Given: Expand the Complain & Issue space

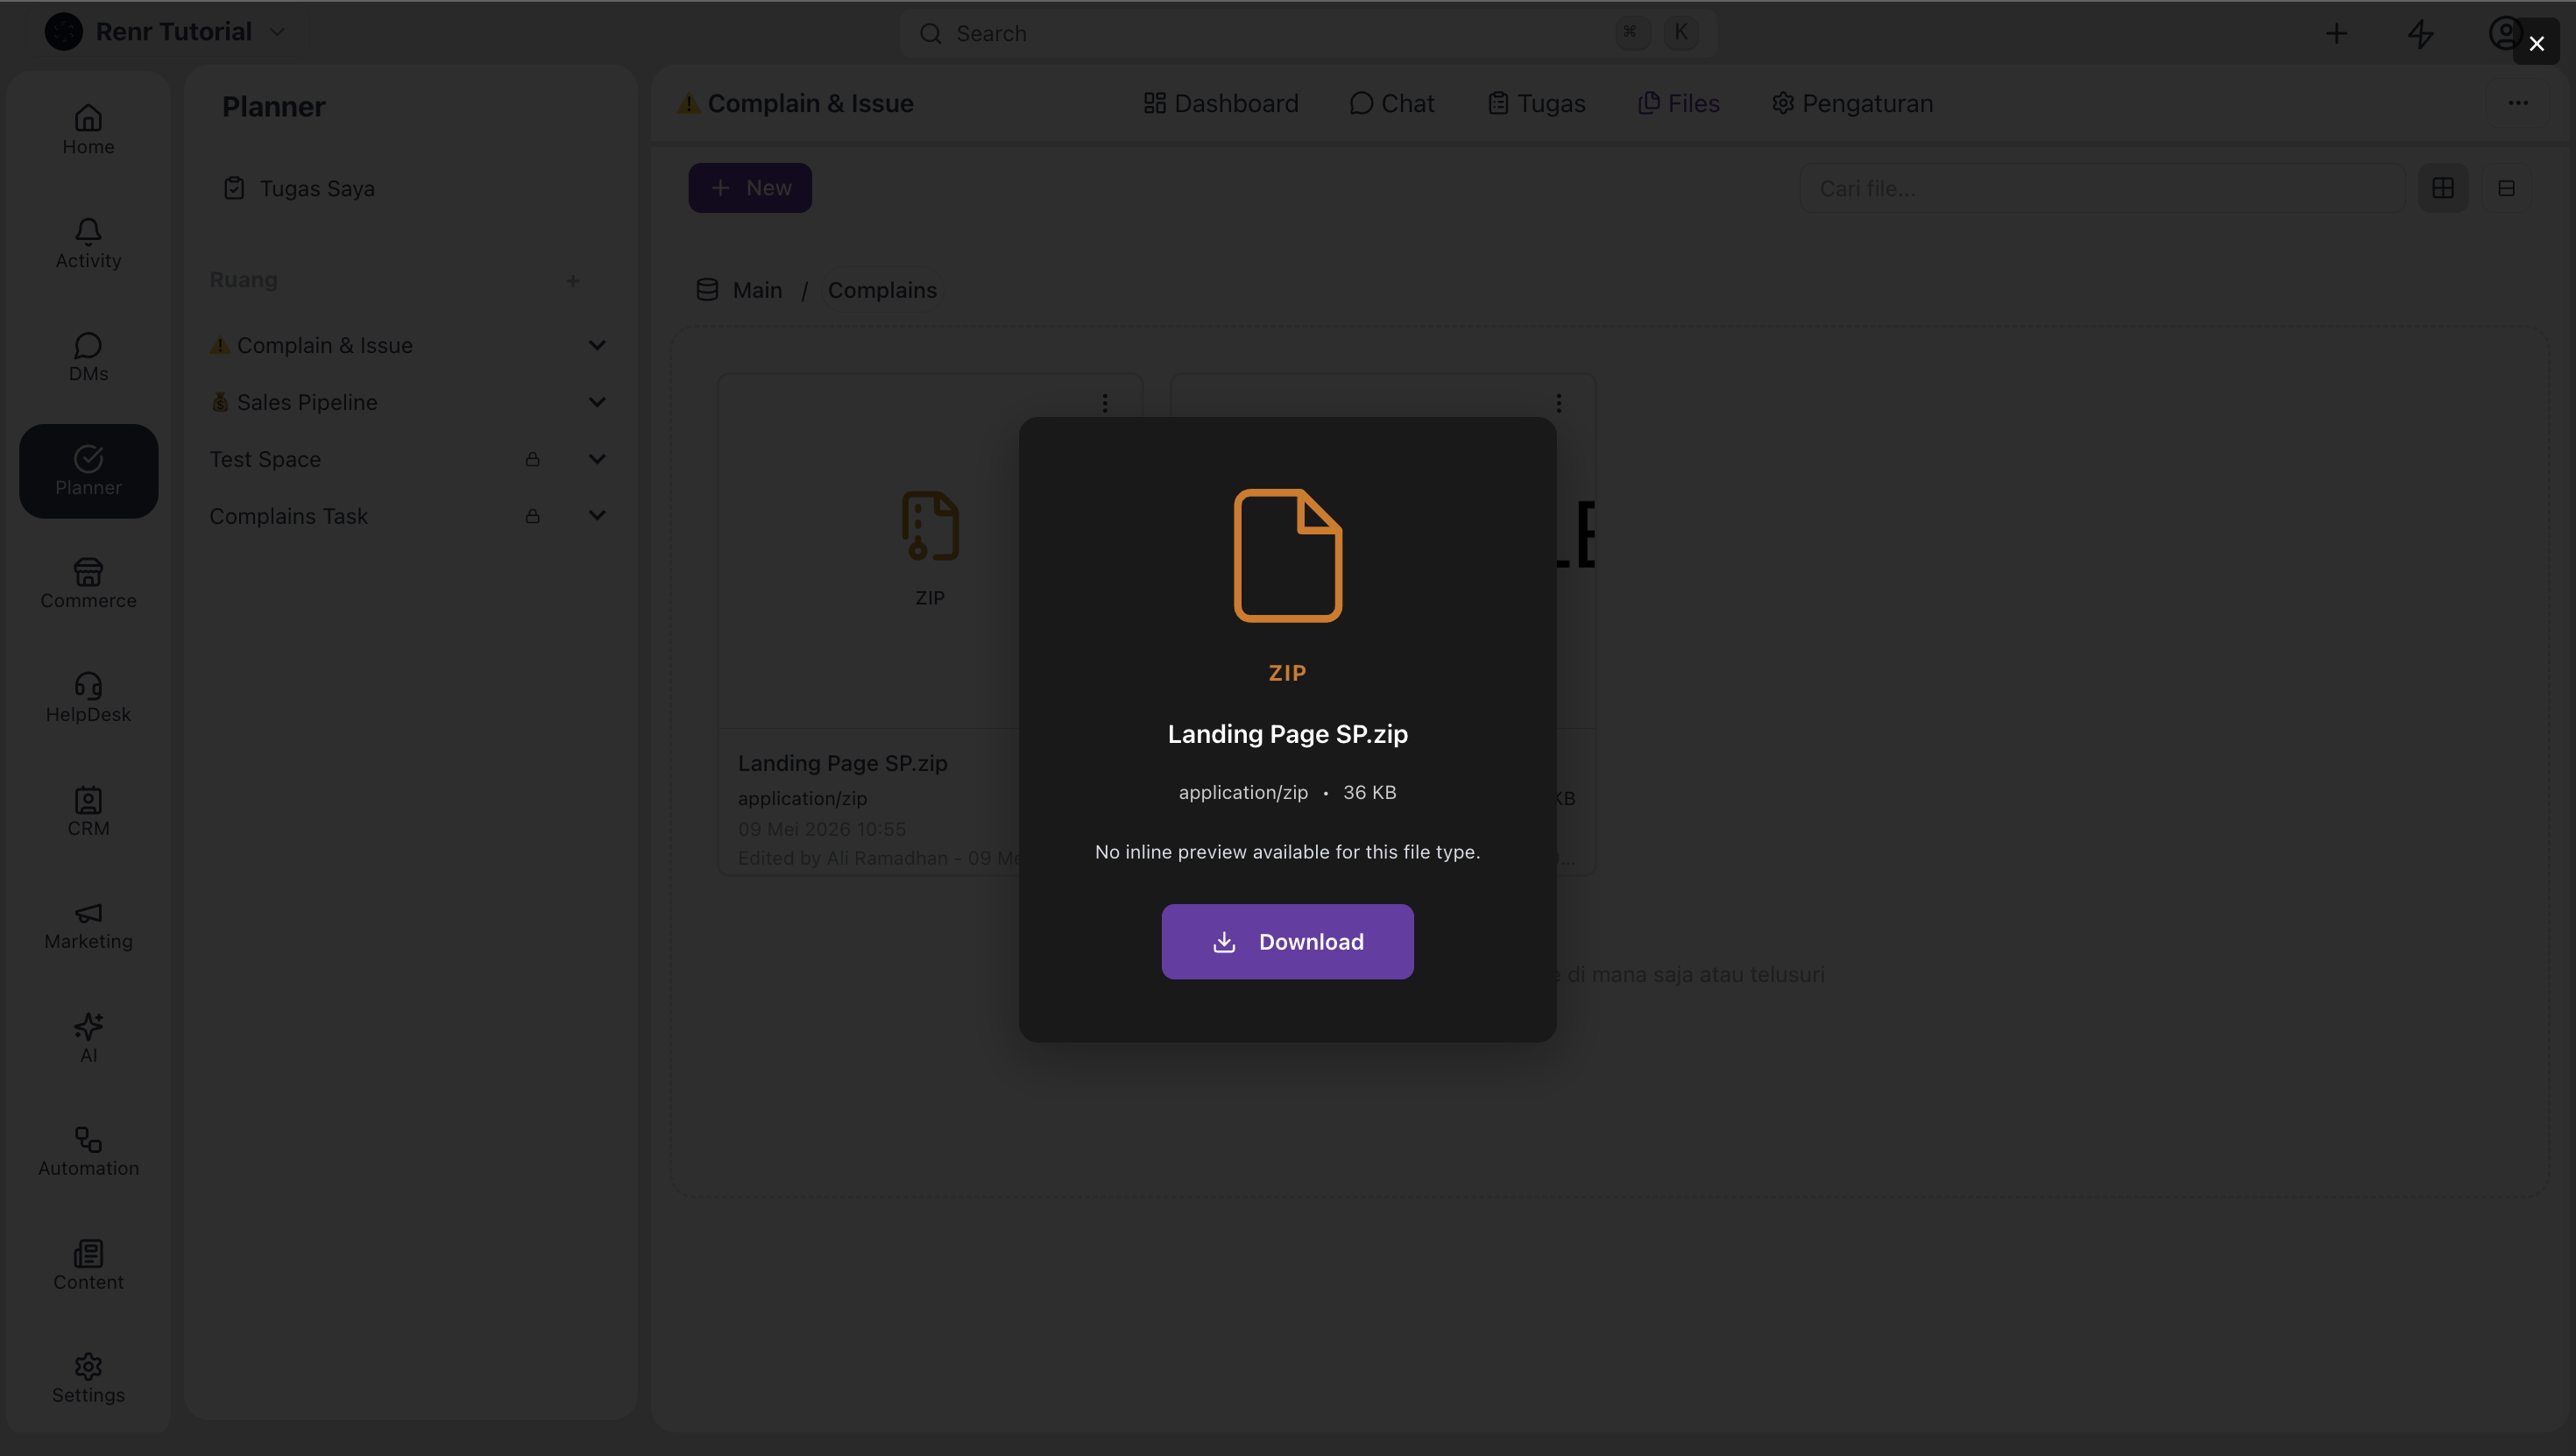Looking at the screenshot, I should click(597, 345).
